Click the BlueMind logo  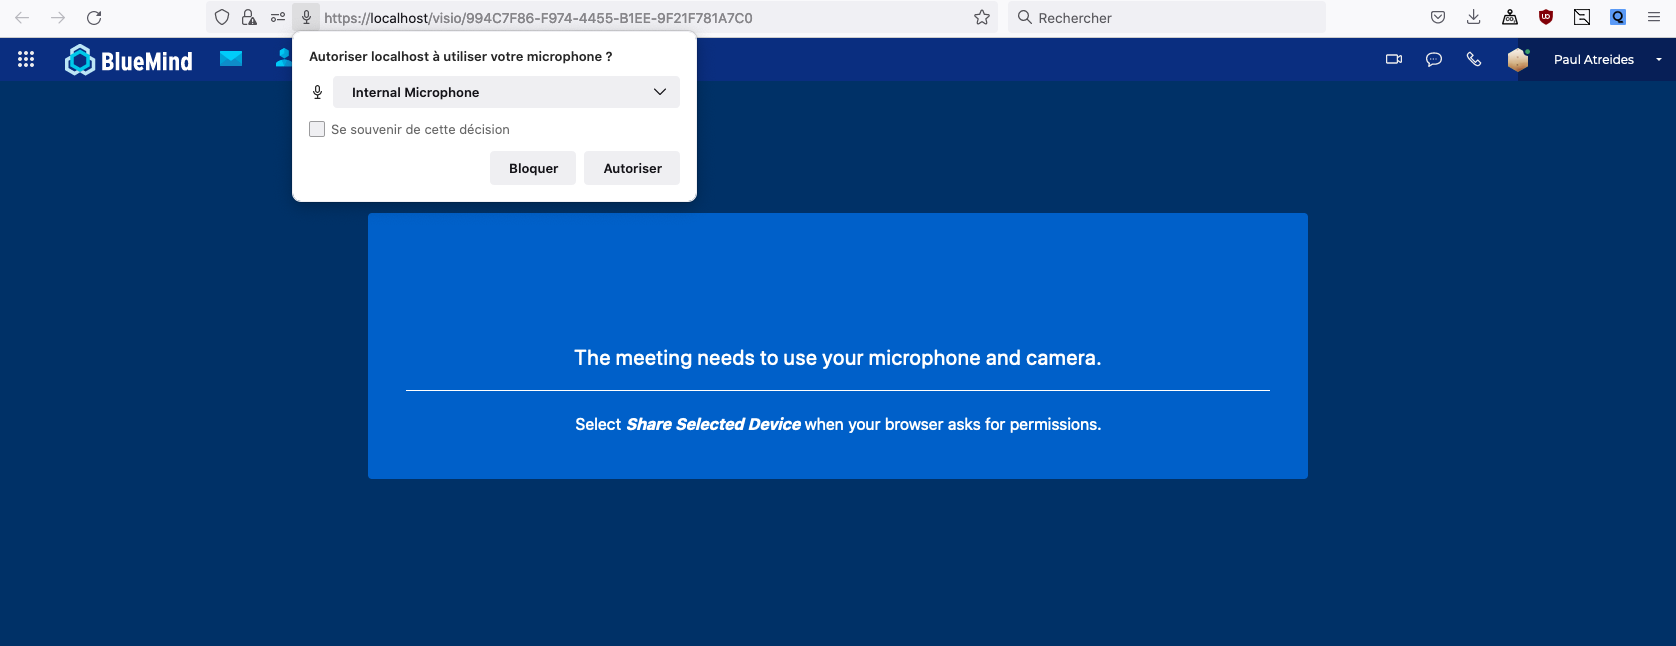click(129, 61)
